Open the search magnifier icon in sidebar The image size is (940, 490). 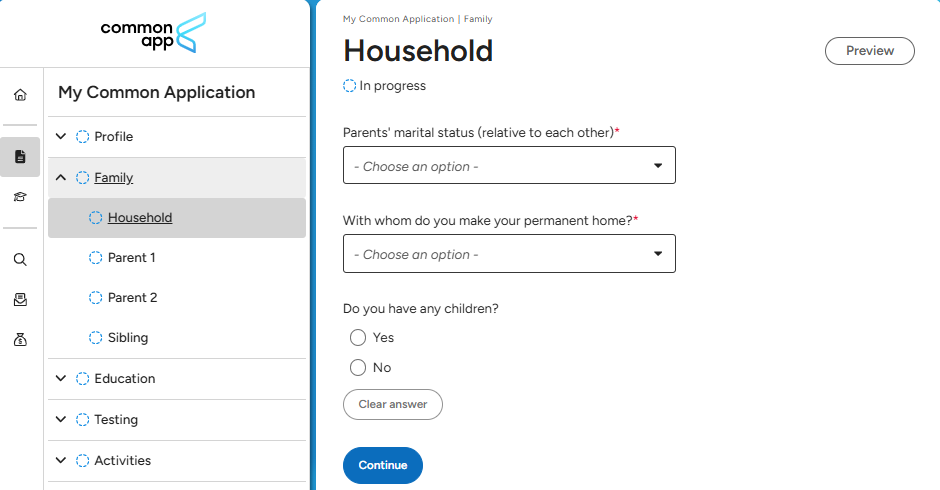tap(20, 259)
